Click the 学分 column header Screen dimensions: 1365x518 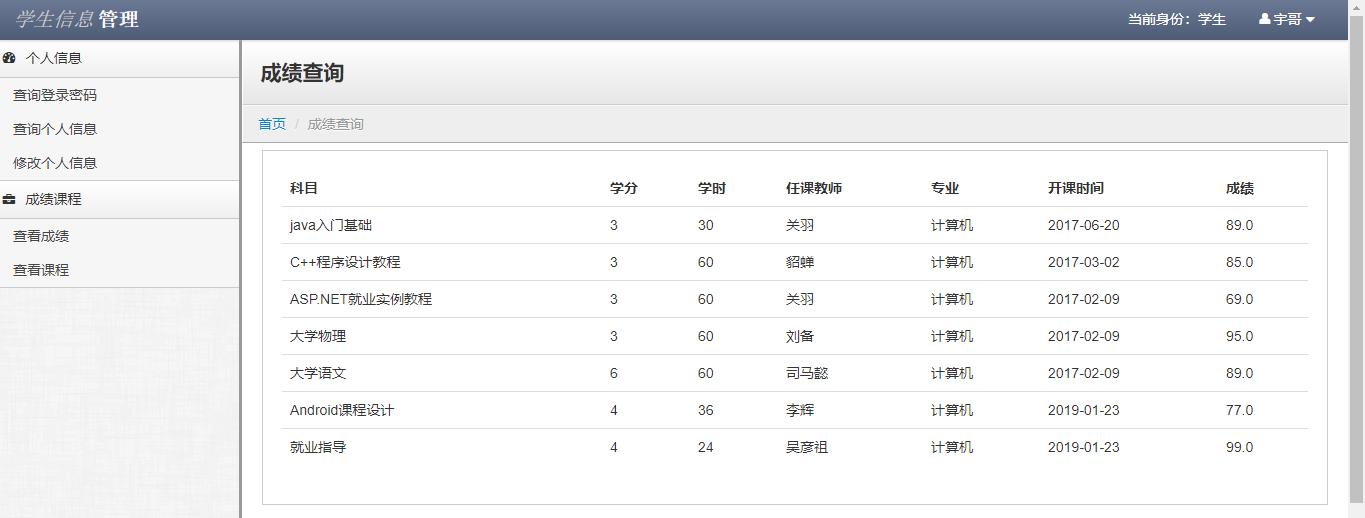[x=624, y=188]
